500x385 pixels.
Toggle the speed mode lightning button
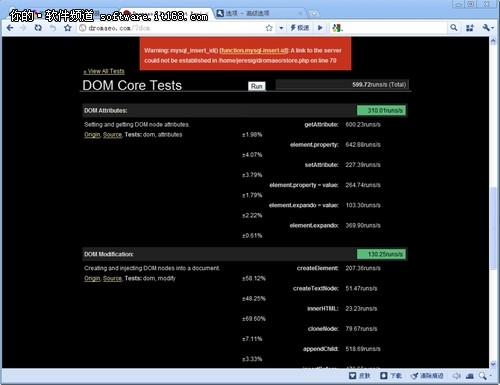[x=299, y=28]
